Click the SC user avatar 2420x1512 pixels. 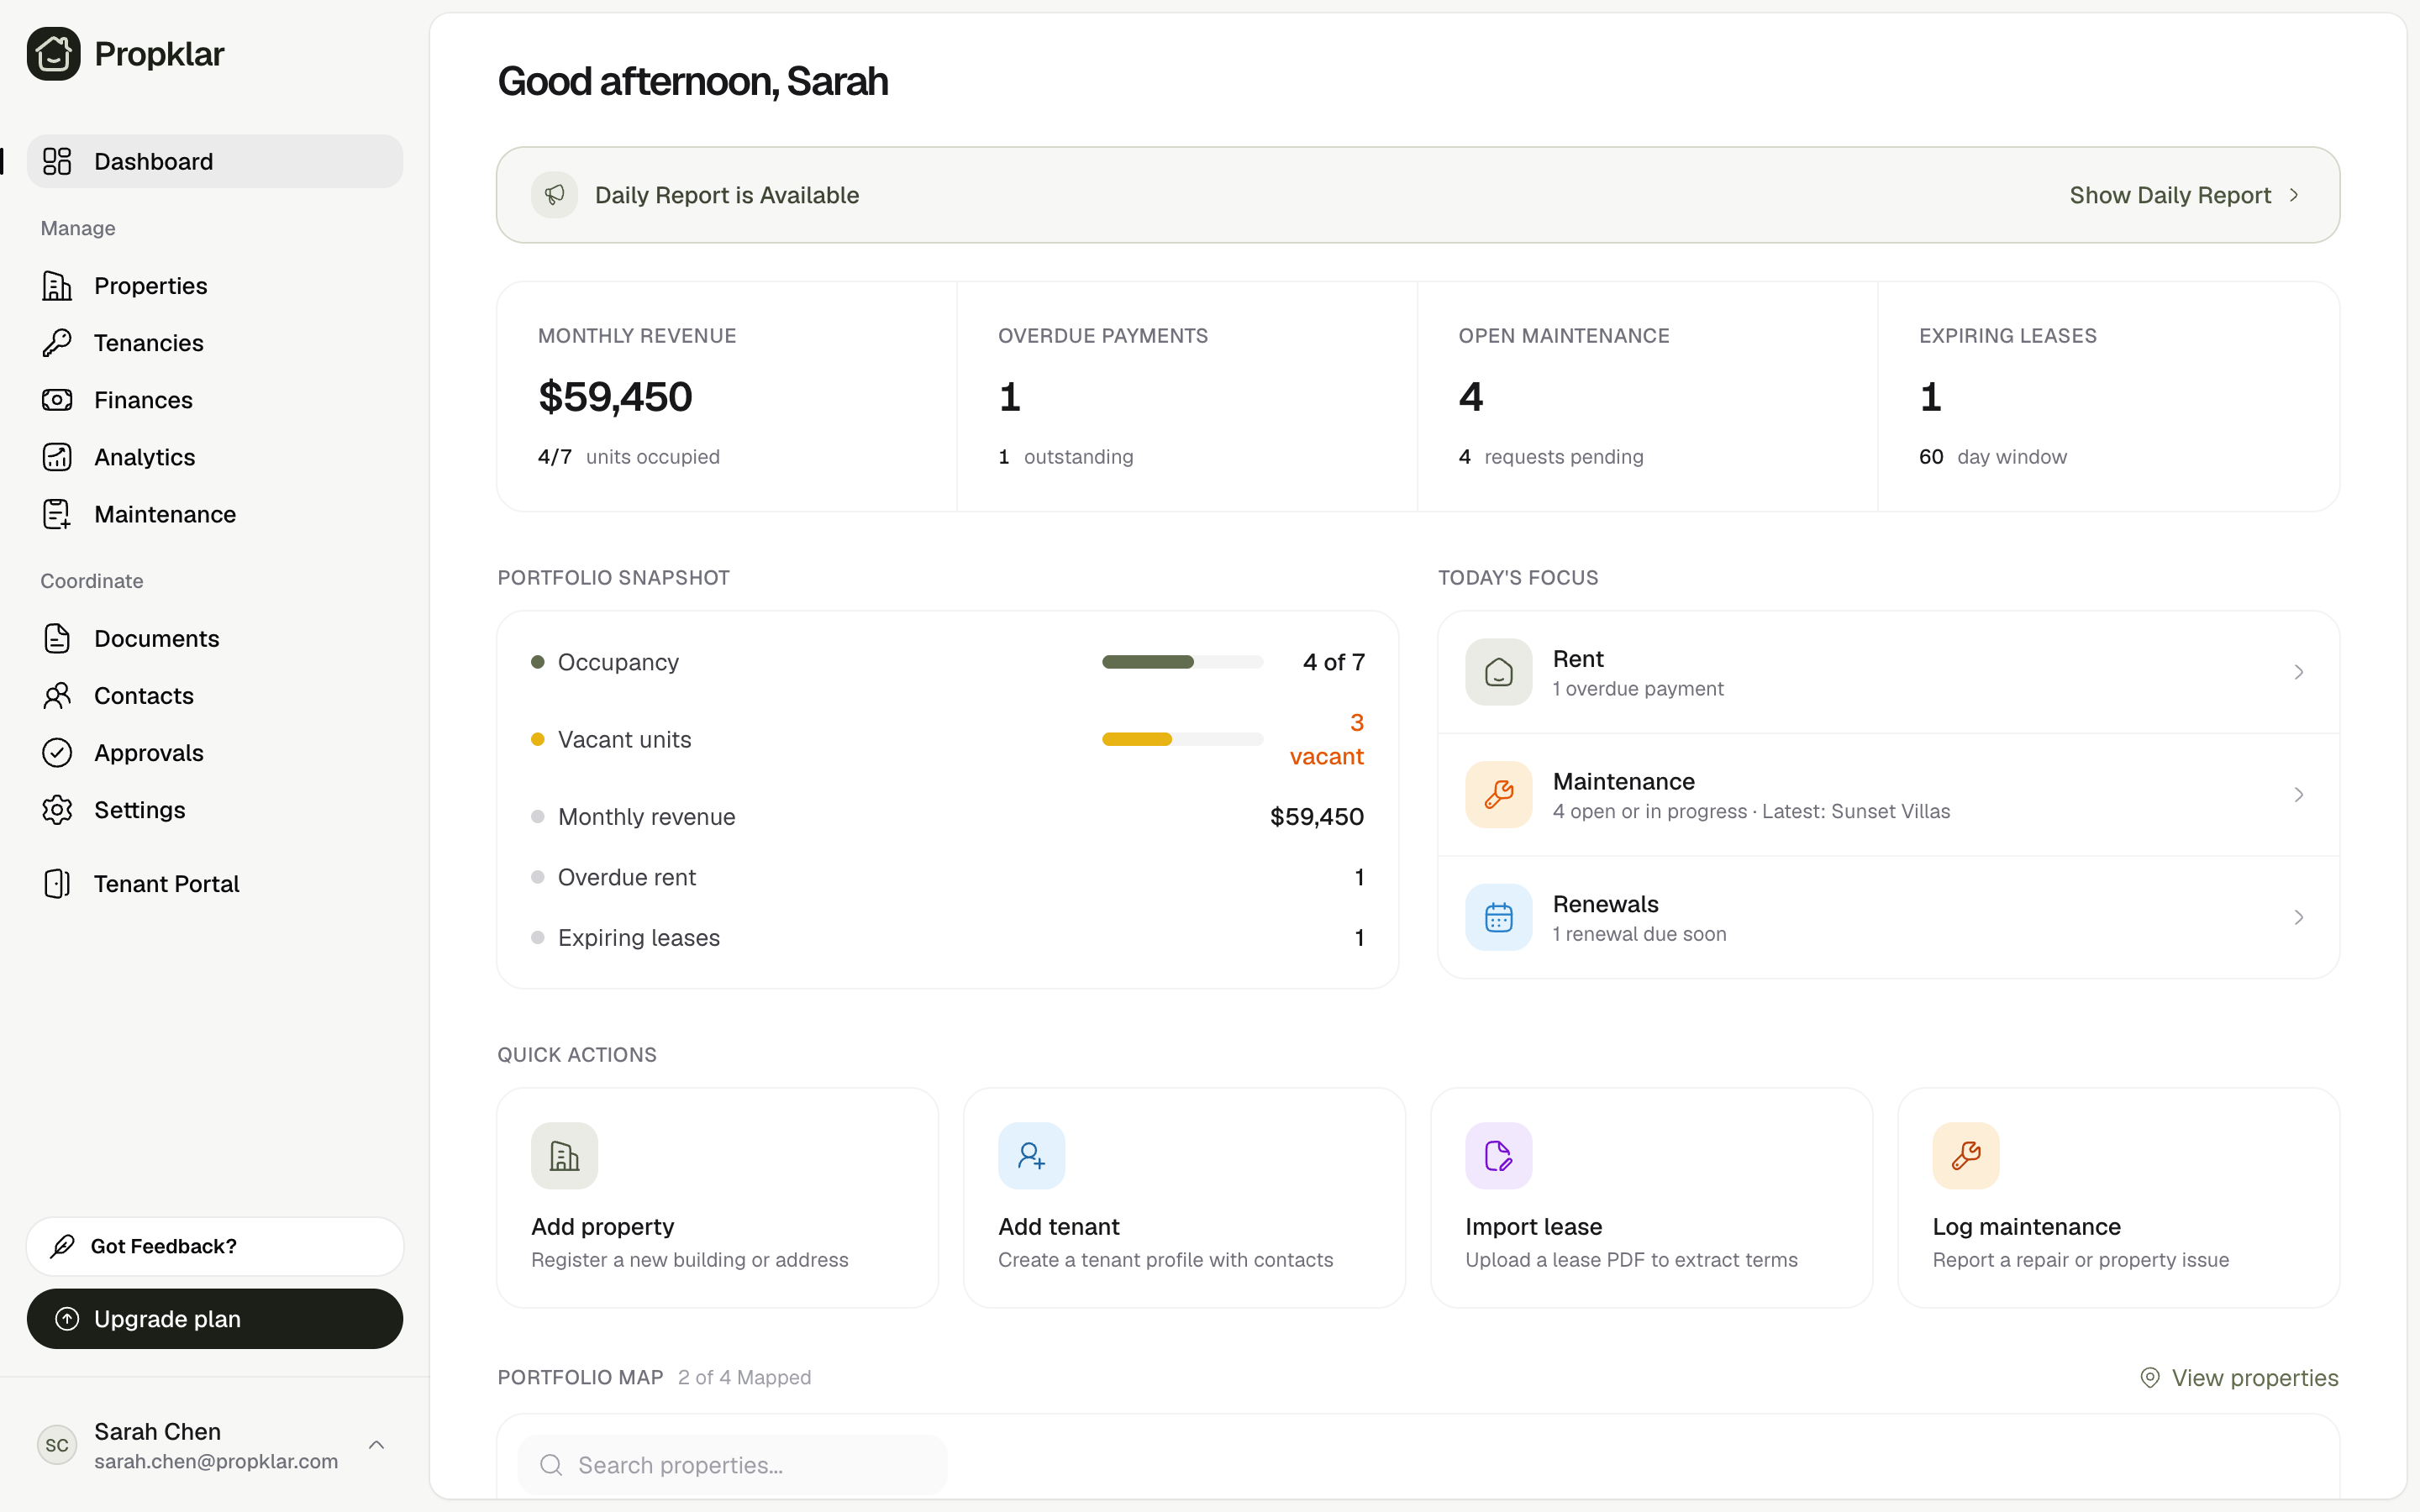(x=57, y=1445)
